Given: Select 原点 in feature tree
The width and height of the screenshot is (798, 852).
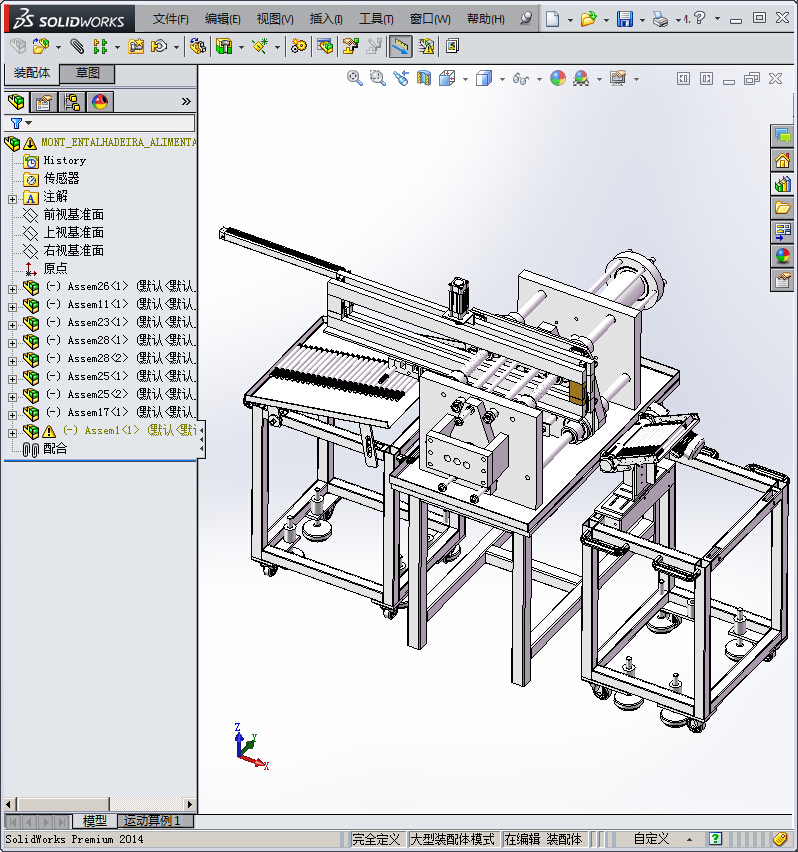Looking at the screenshot, I should pyautogui.click(x=55, y=268).
